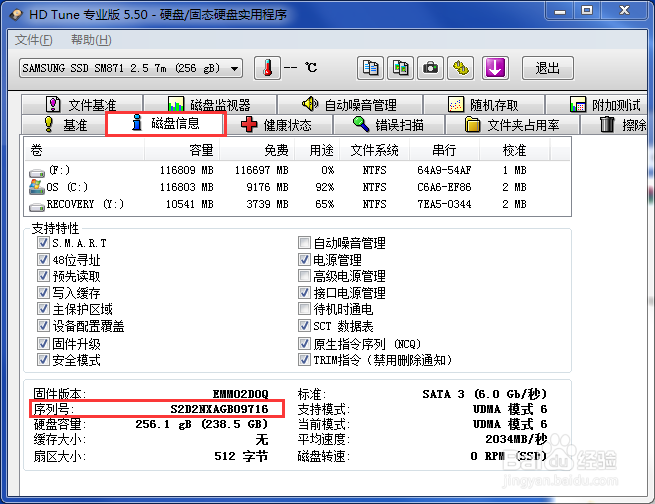Enable the 自动噪音管理 checkbox

[x=304, y=242]
